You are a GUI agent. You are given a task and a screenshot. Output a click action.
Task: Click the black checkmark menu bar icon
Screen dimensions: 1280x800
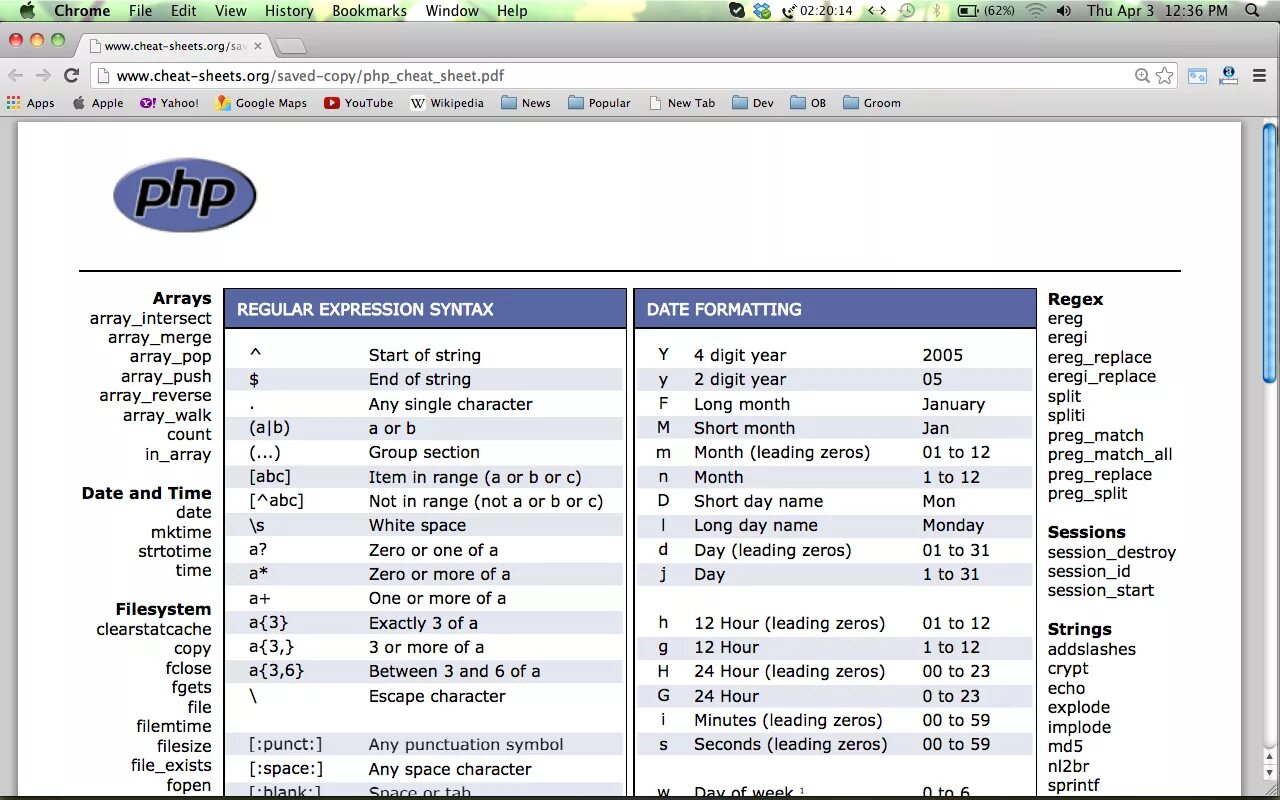tap(737, 11)
